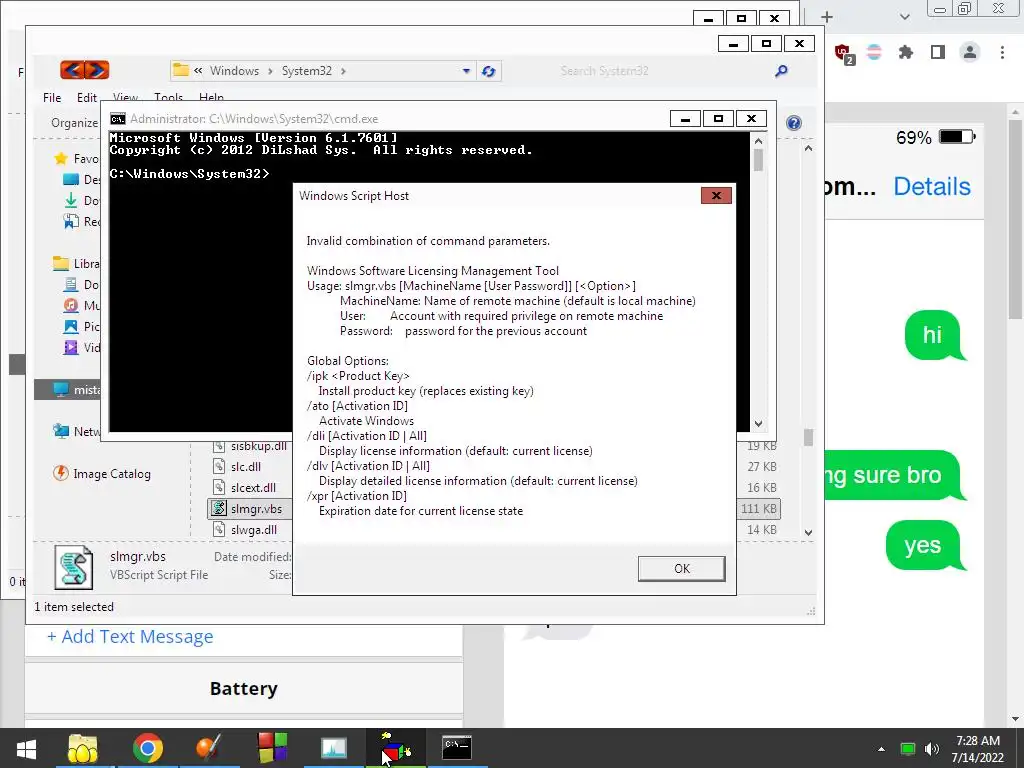Click the cmd.exe title bar icon
The height and width of the screenshot is (768, 1024).
pos(118,119)
